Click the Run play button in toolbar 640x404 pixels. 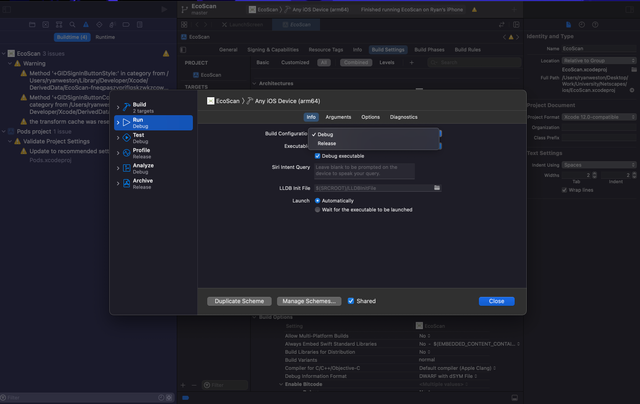pyautogui.click(x=164, y=9)
